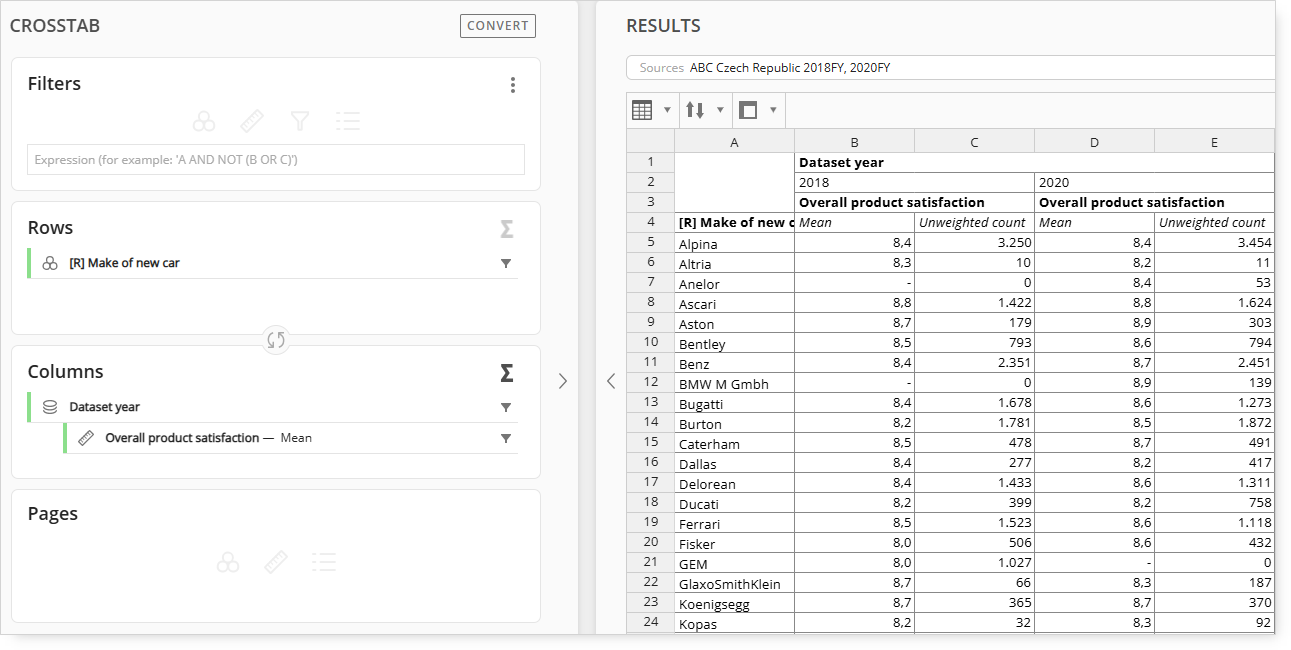Click the sort arrows toolbar icon
The height and width of the screenshot is (650, 1291).
click(695, 110)
